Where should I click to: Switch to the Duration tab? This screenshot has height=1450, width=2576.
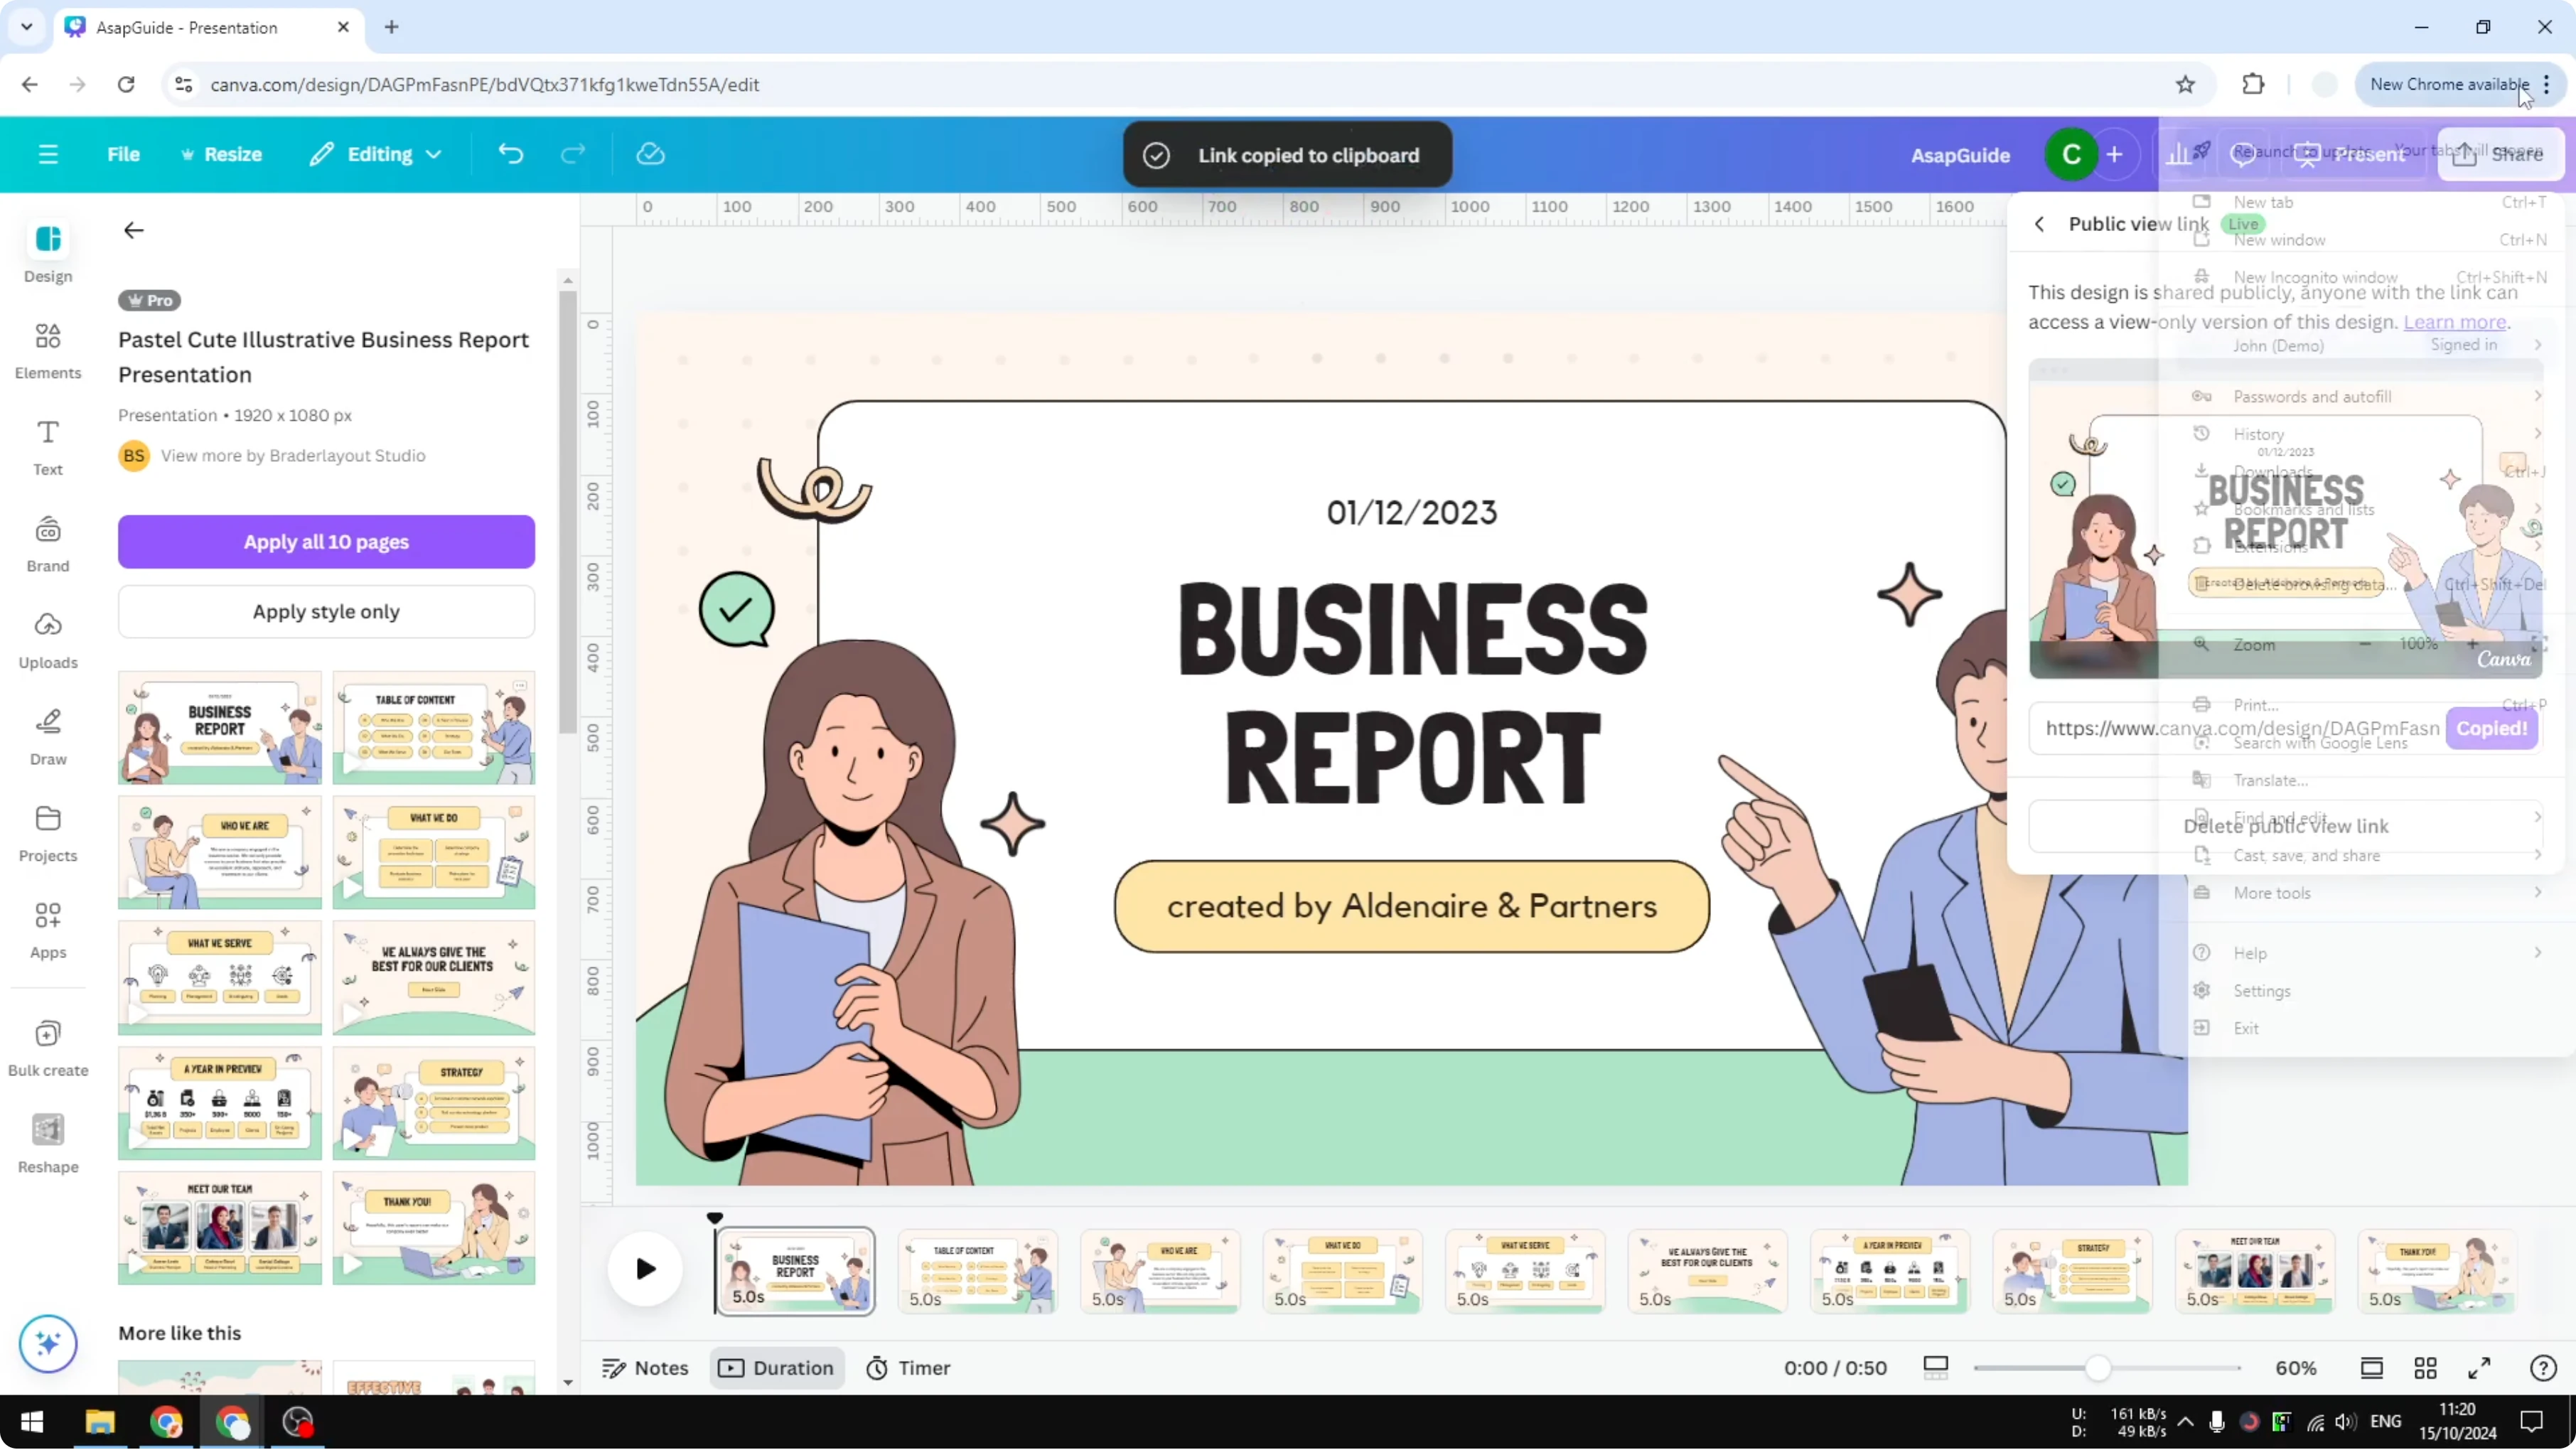777,1367
